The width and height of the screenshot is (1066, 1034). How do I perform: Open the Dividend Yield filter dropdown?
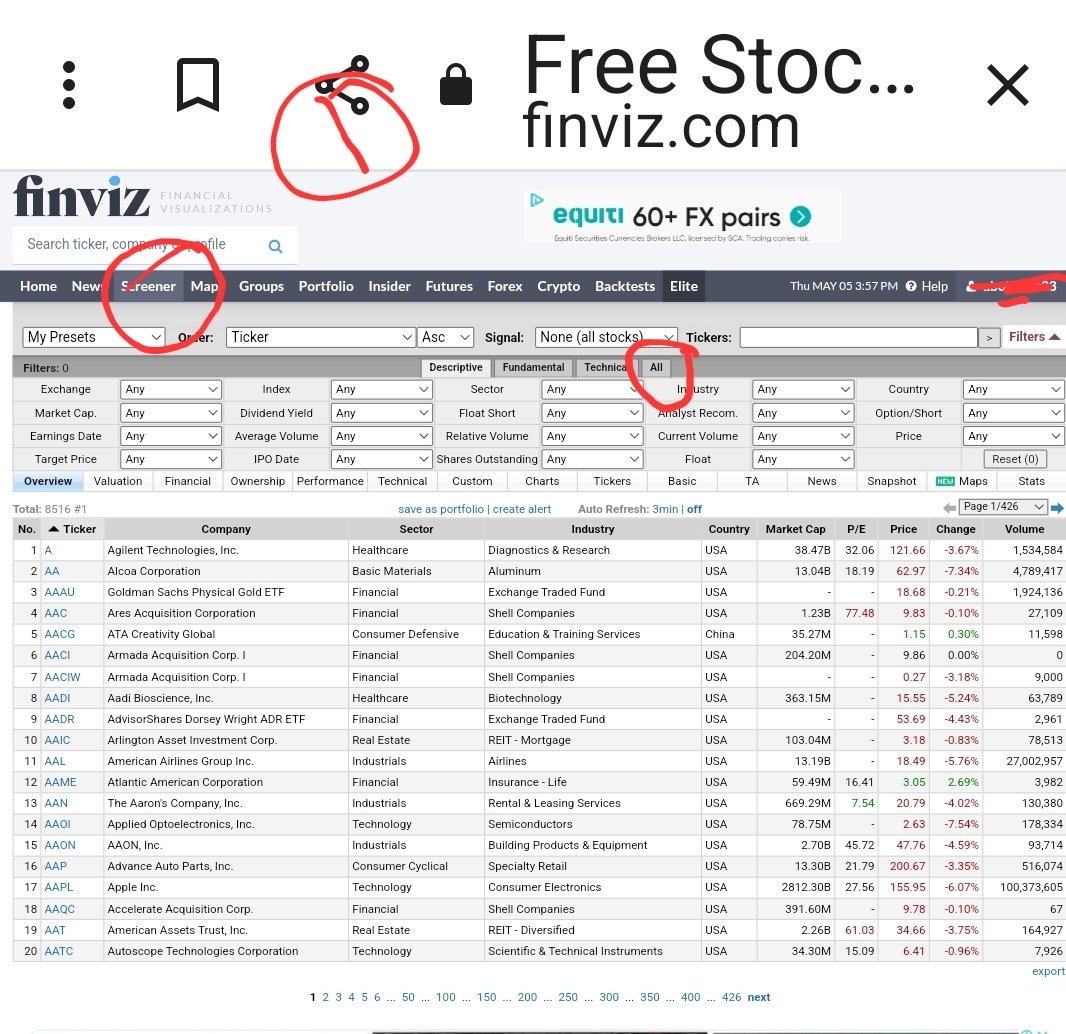[381, 413]
